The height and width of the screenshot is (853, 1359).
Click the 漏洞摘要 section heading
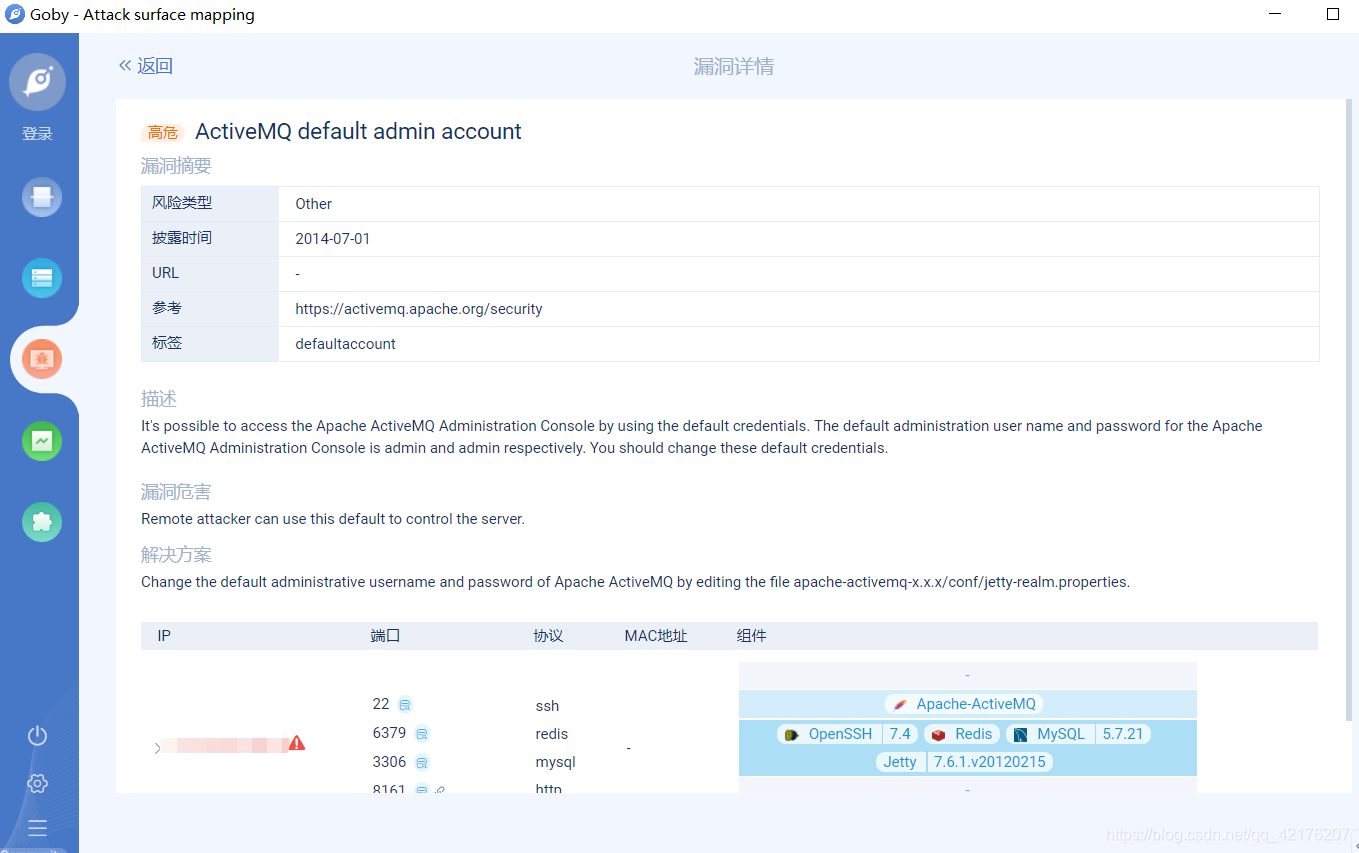click(x=176, y=166)
